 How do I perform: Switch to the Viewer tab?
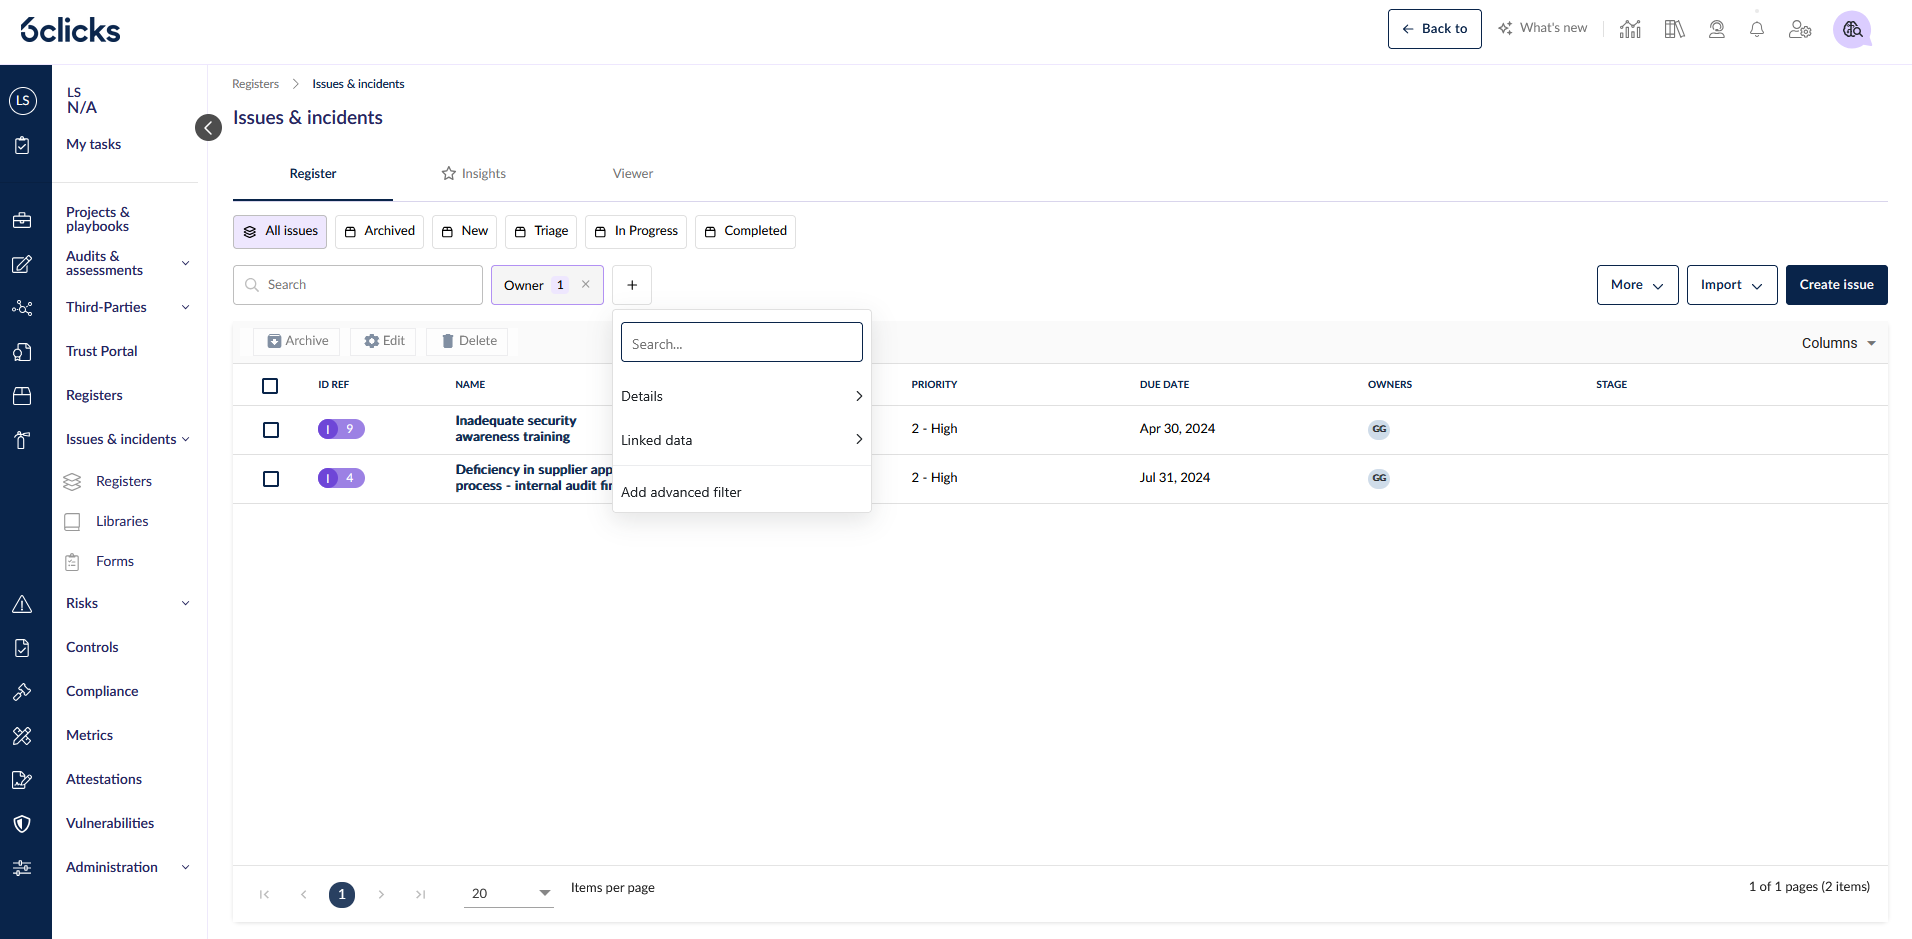click(633, 173)
